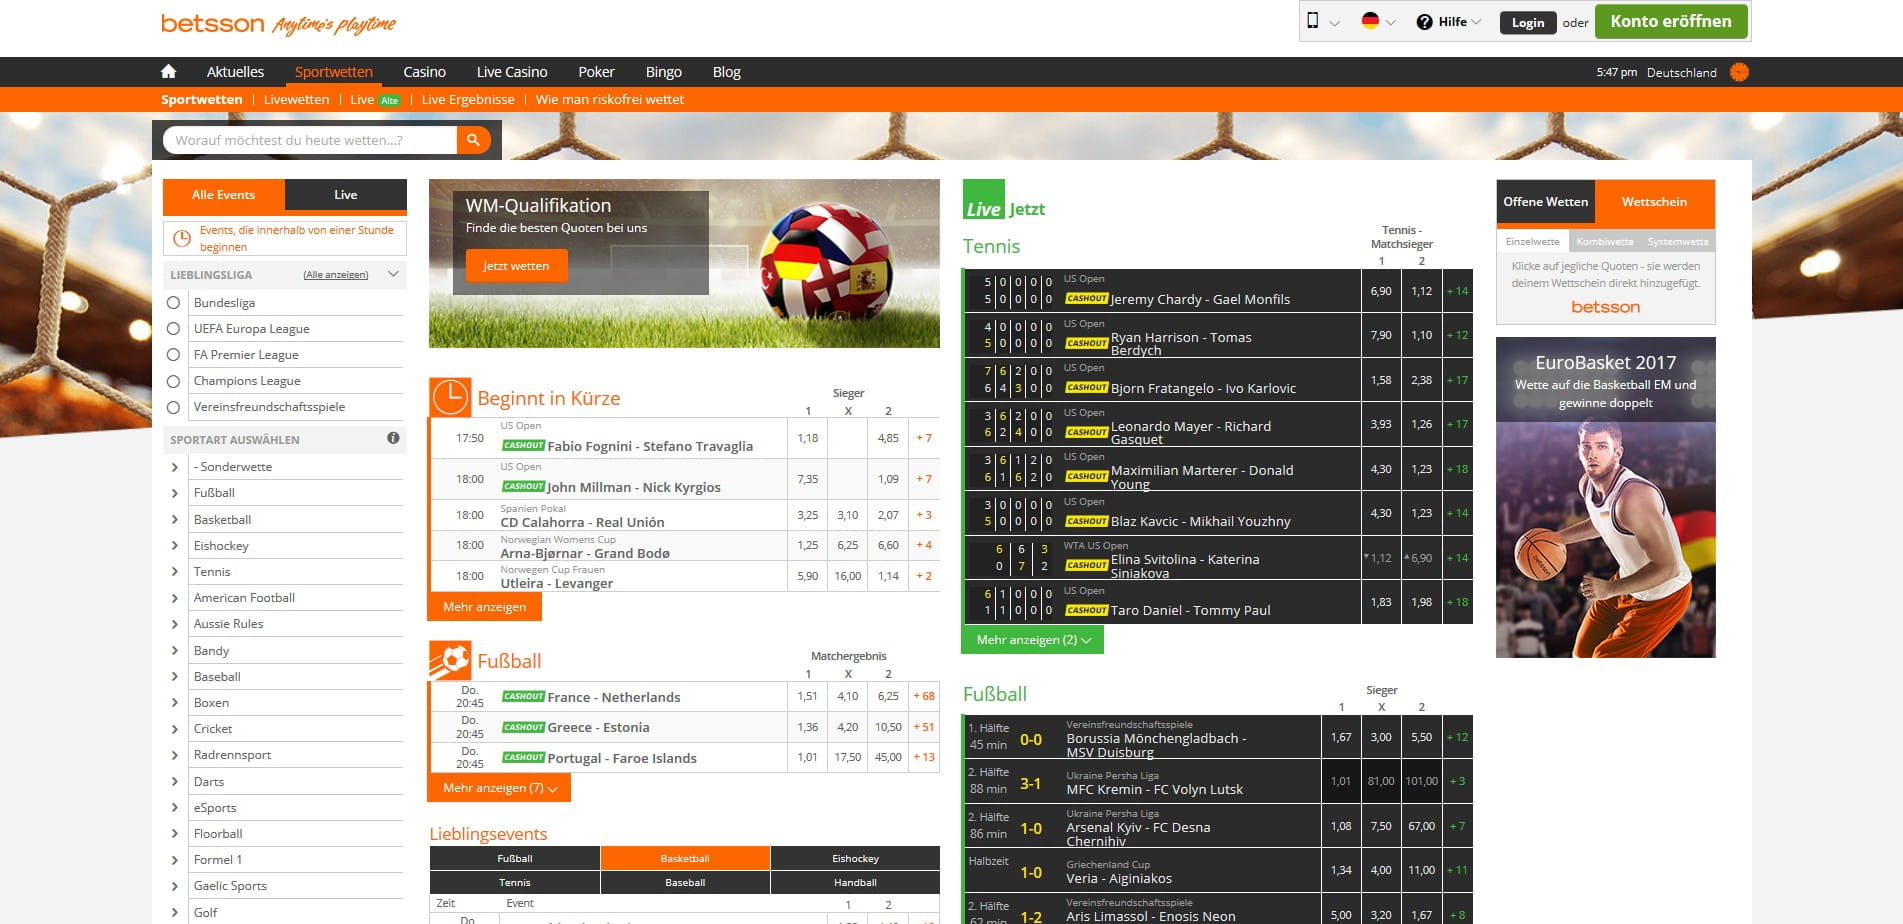Click Konto eröffnen button

pyautogui.click(x=1671, y=21)
